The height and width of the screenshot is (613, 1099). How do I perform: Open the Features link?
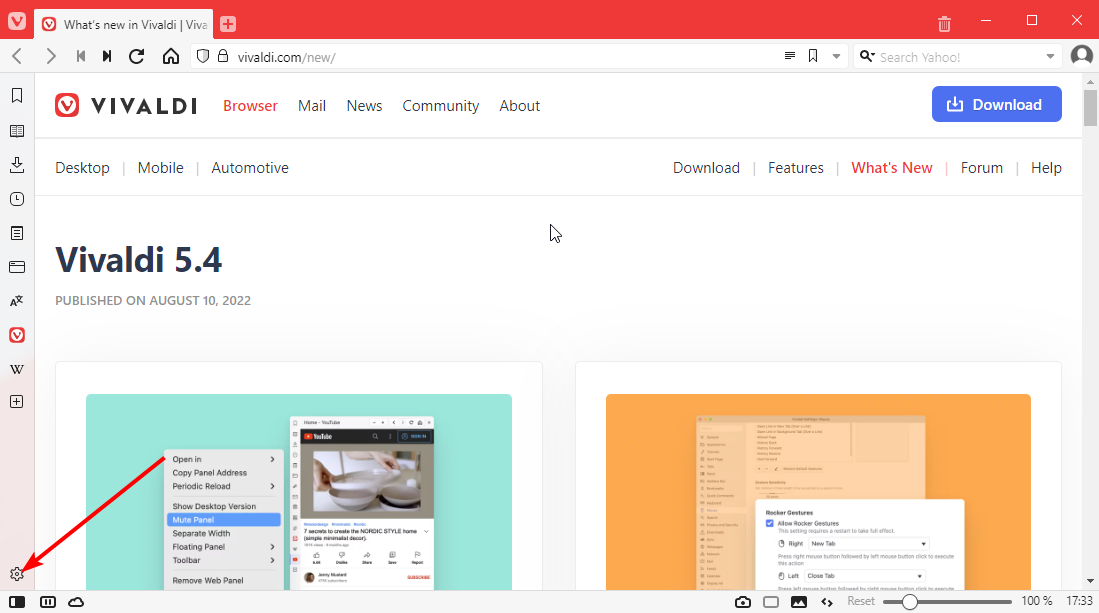(x=796, y=168)
